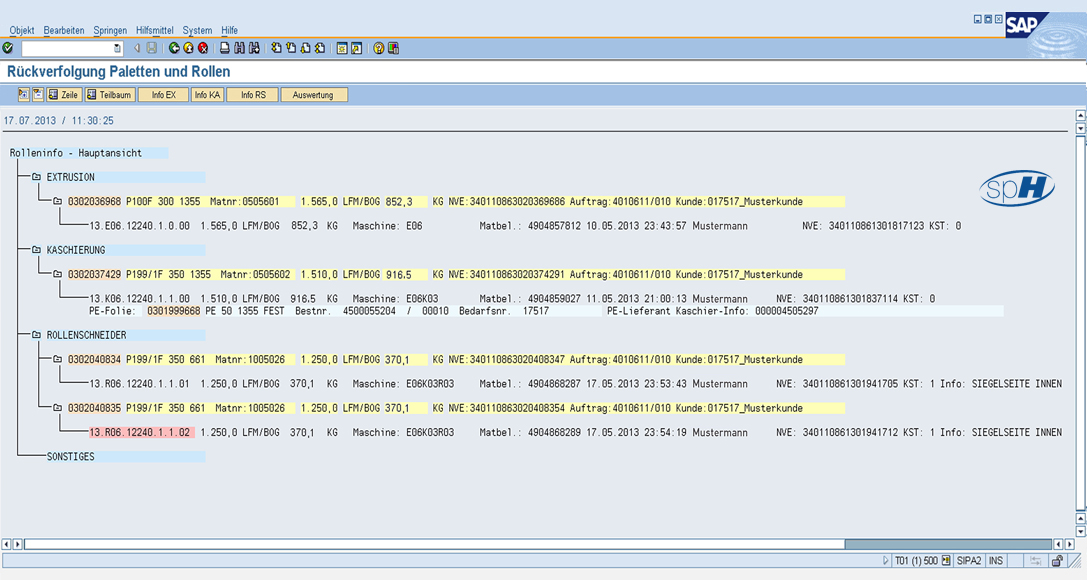The width and height of the screenshot is (1087, 580).
Task: Click the Customize Local Layout icon
Action: (393, 48)
